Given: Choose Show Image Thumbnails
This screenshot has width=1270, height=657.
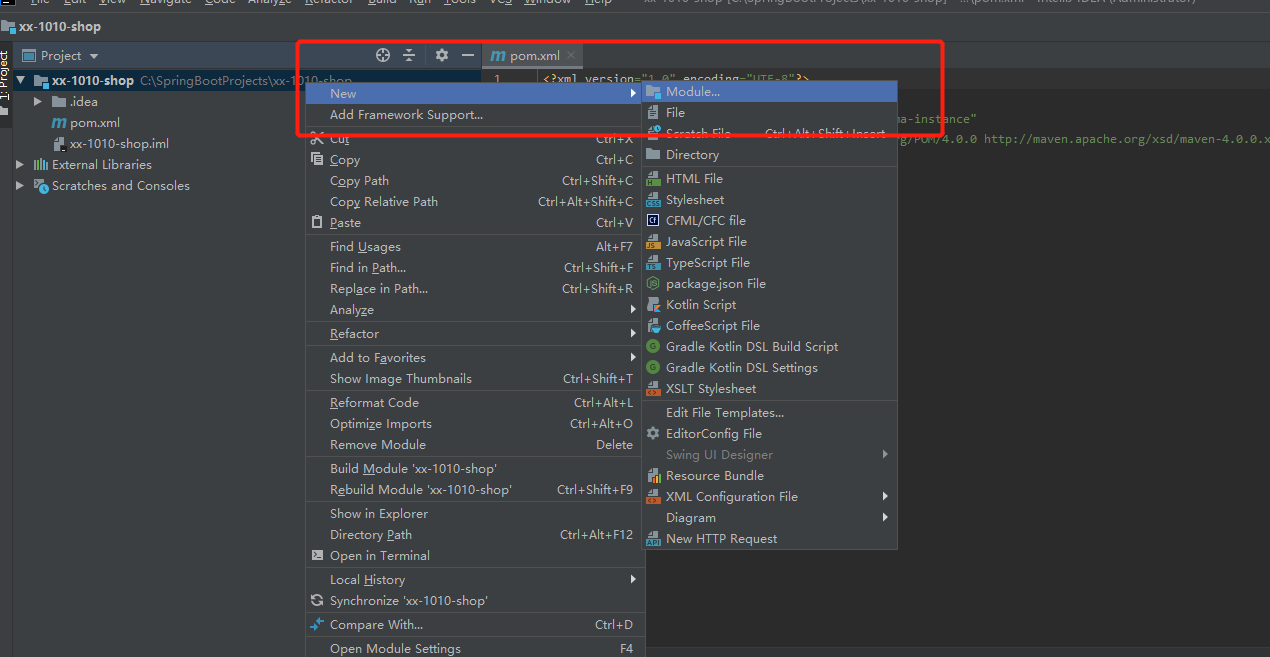Looking at the screenshot, I should point(474,378).
